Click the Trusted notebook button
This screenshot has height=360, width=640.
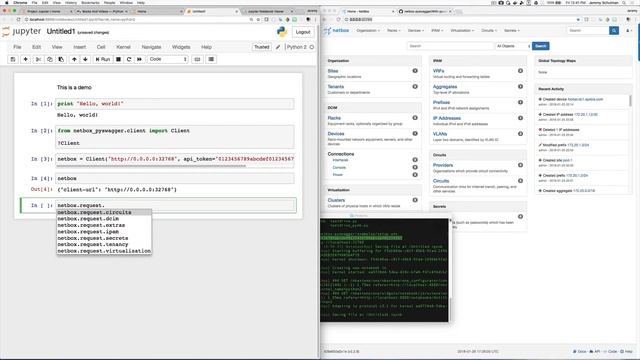tap(262, 47)
